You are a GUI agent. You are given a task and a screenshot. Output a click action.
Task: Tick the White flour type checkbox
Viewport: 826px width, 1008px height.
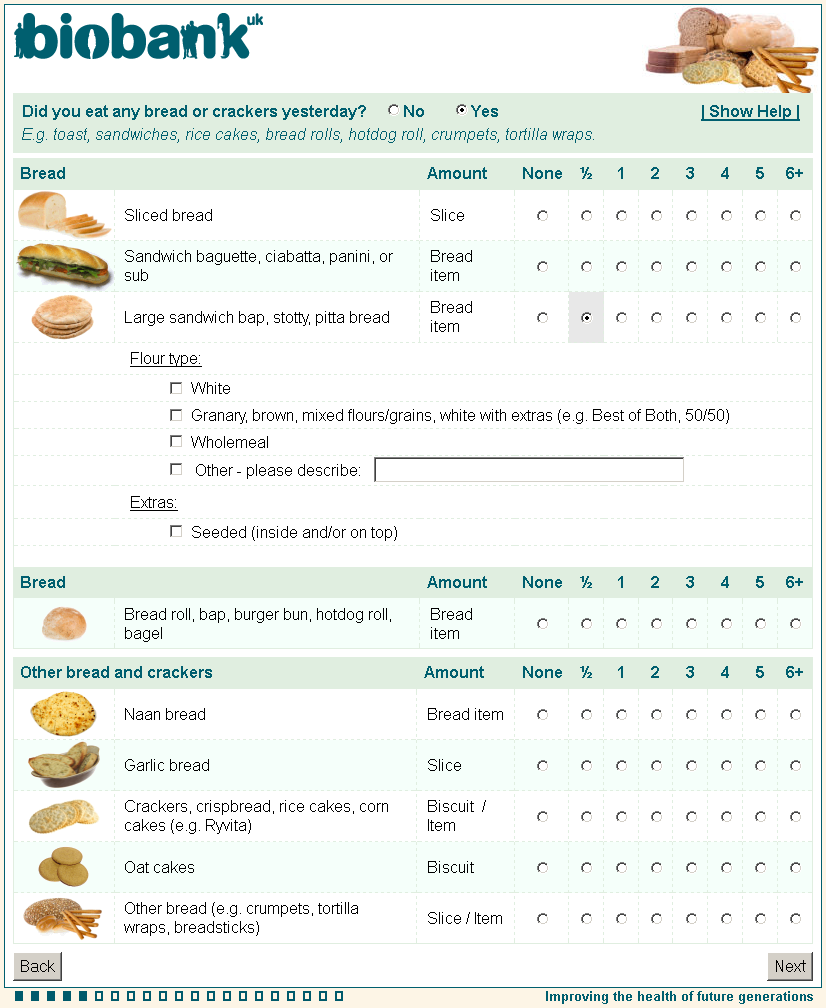[176, 388]
